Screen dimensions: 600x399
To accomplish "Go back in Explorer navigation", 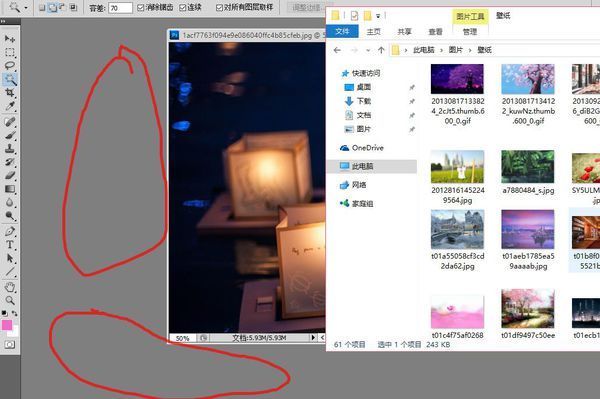I will click(x=337, y=50).
